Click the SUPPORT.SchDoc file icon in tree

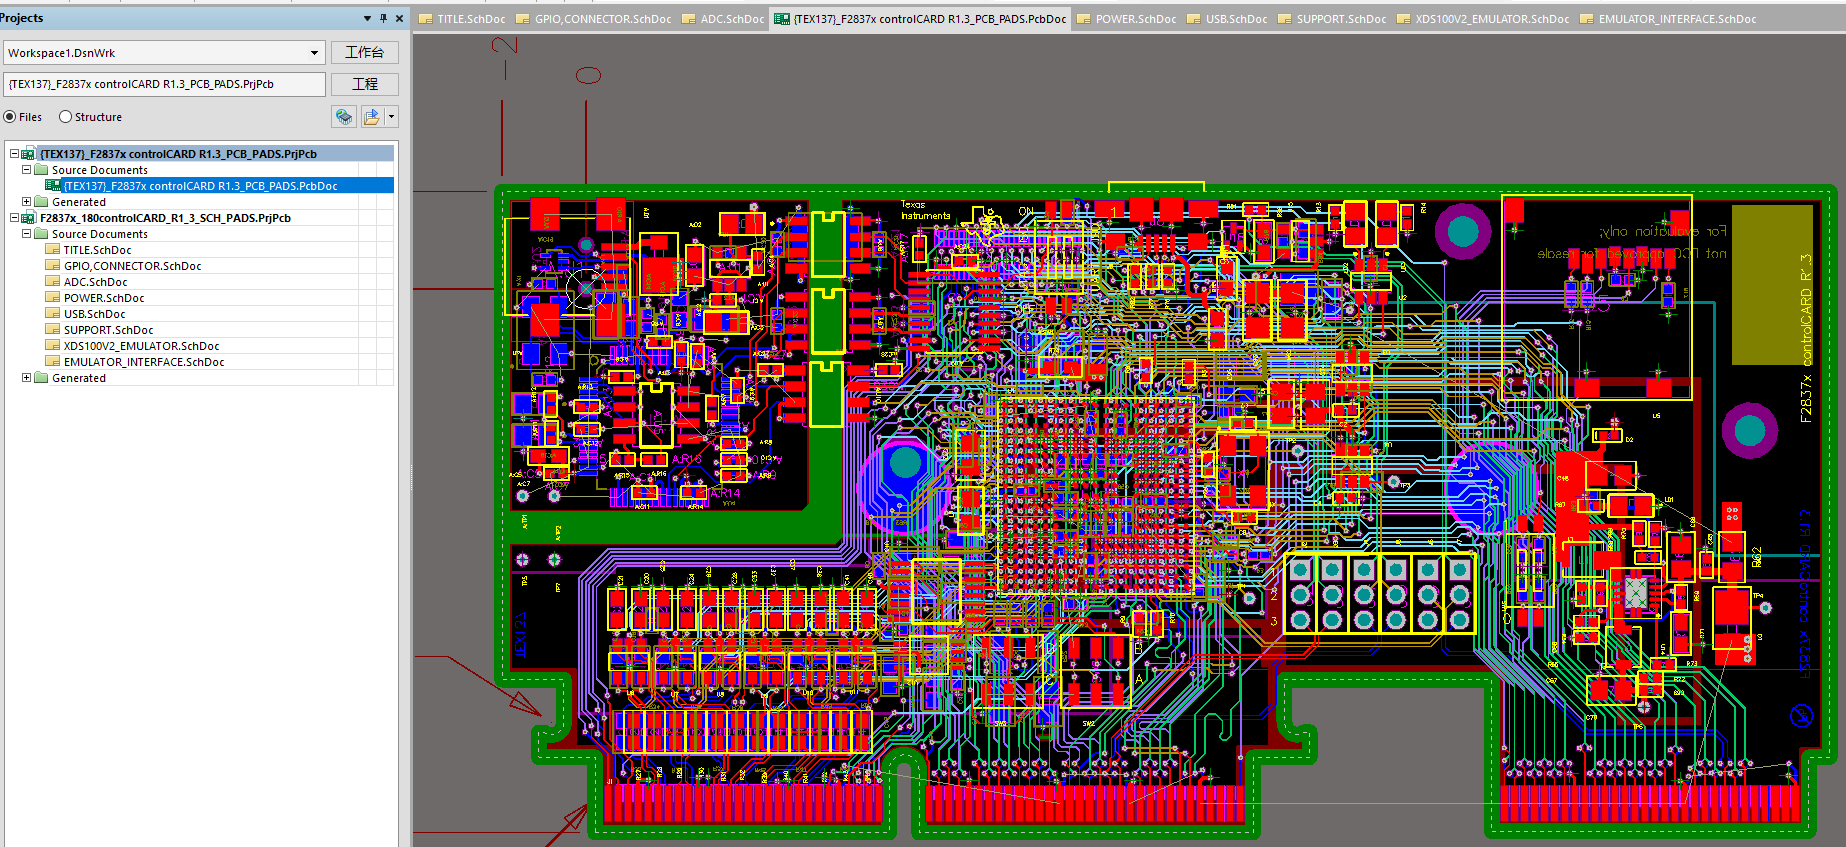[53, 330]
